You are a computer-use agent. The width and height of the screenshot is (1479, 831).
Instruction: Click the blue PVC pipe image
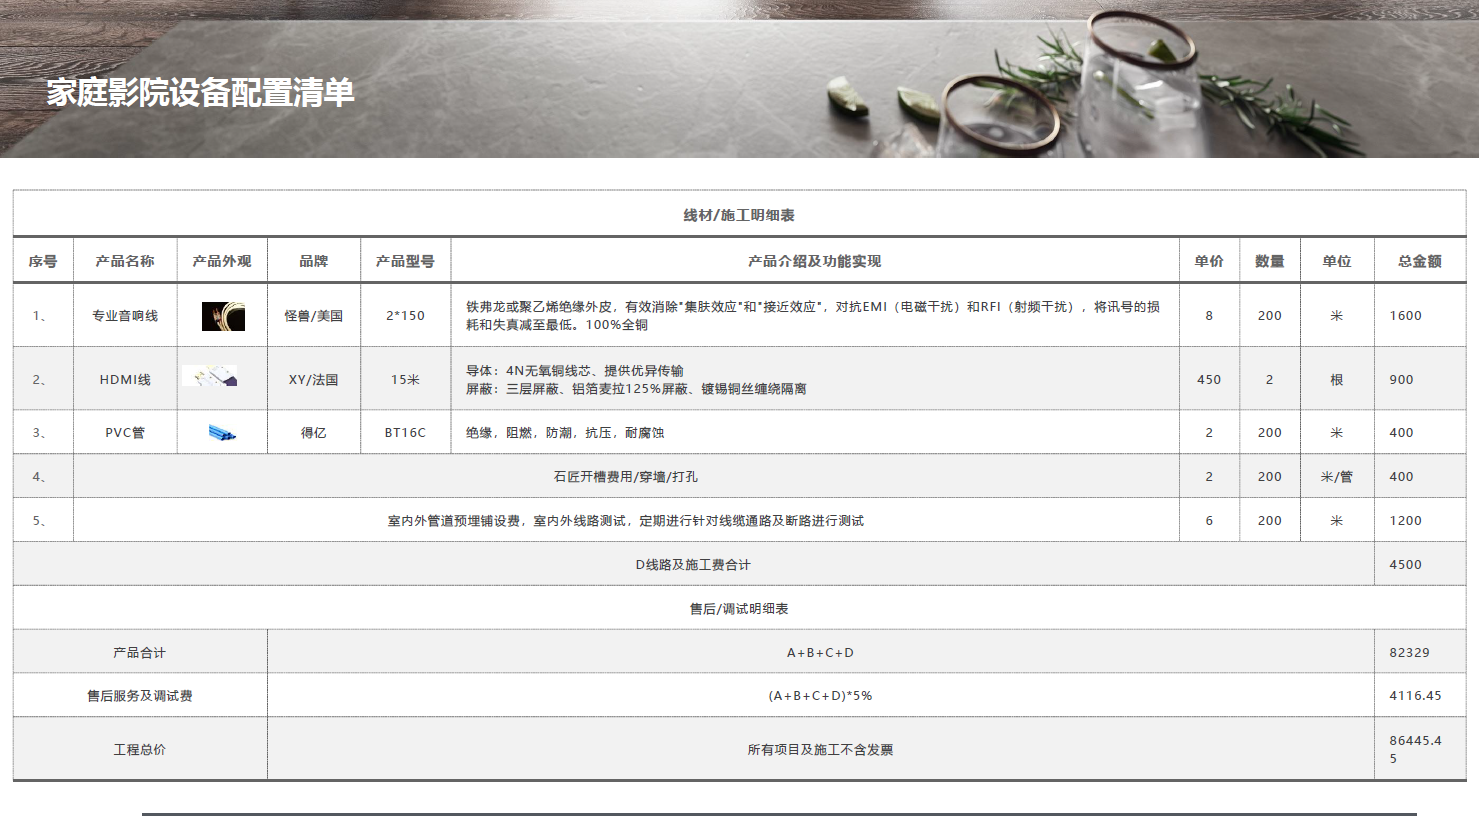pyautogui.click(x=222, y=433)
